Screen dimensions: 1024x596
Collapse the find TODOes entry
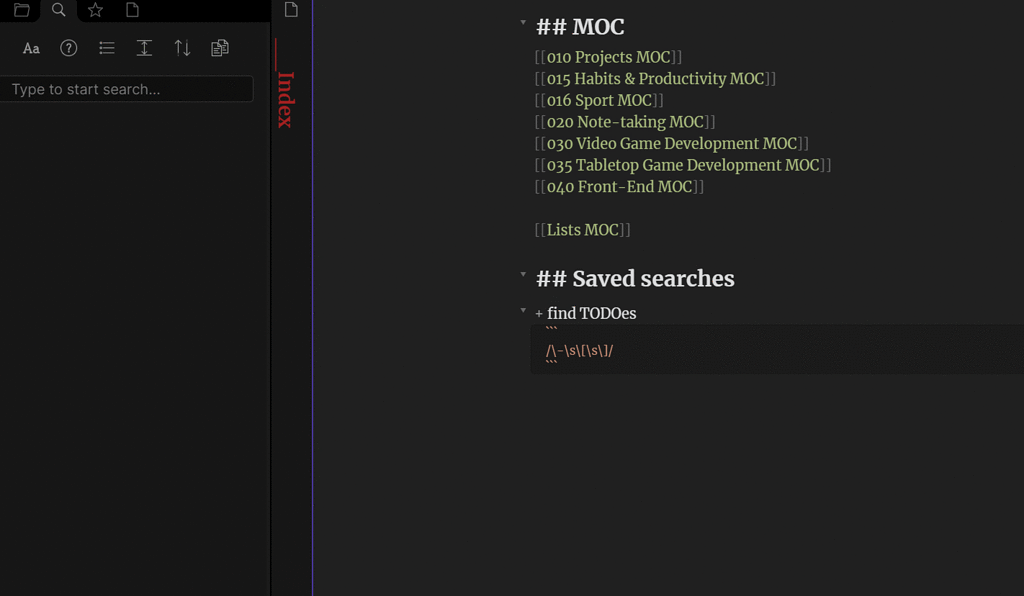pyautogui.click(x=523, y=309)
